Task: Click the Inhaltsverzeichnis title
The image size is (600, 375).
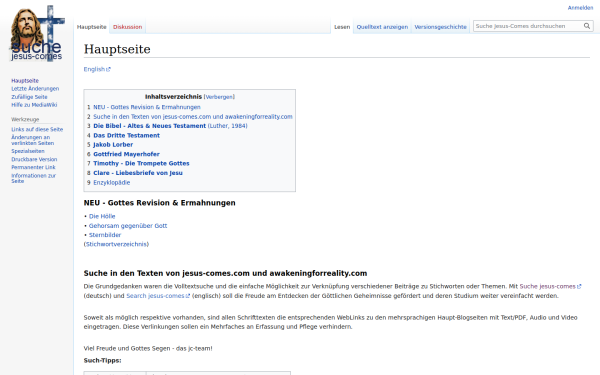Action: 173,97
